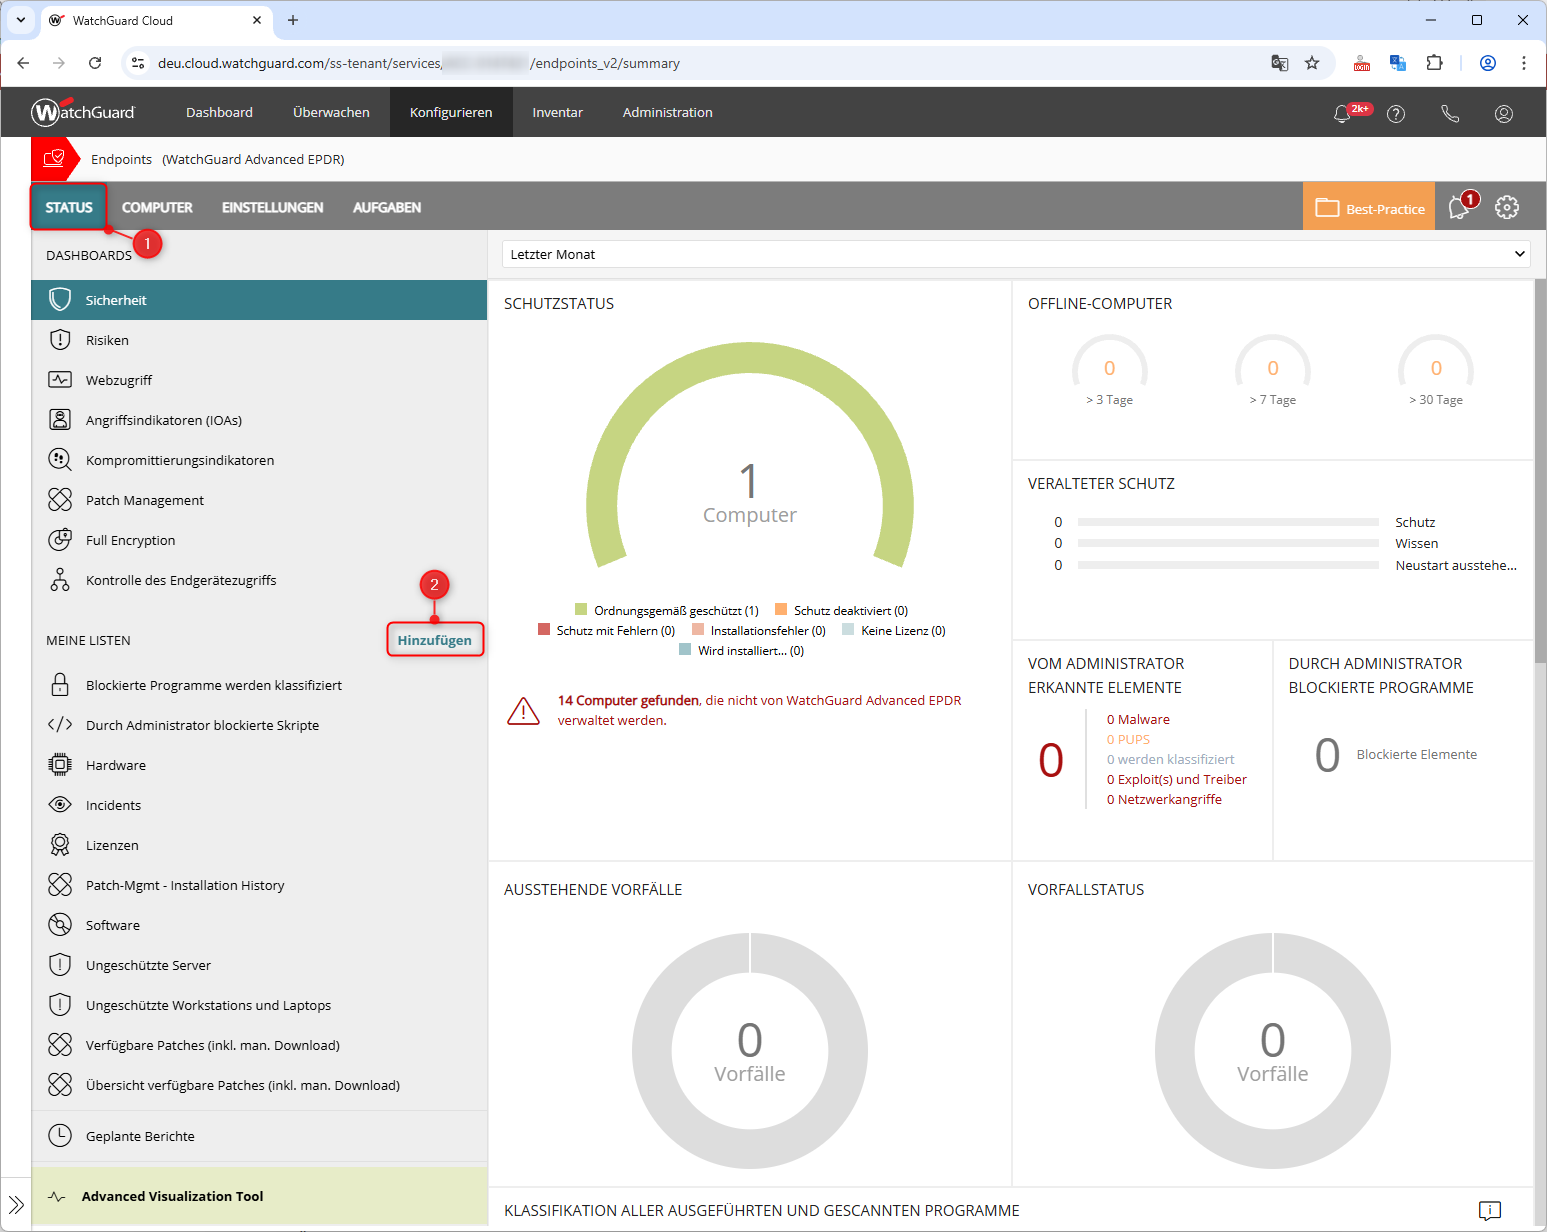Screen dimensions: 1547x1232
Task: Open the help question mark icon
Action: pyautogui.click(x=1396, y=114)
